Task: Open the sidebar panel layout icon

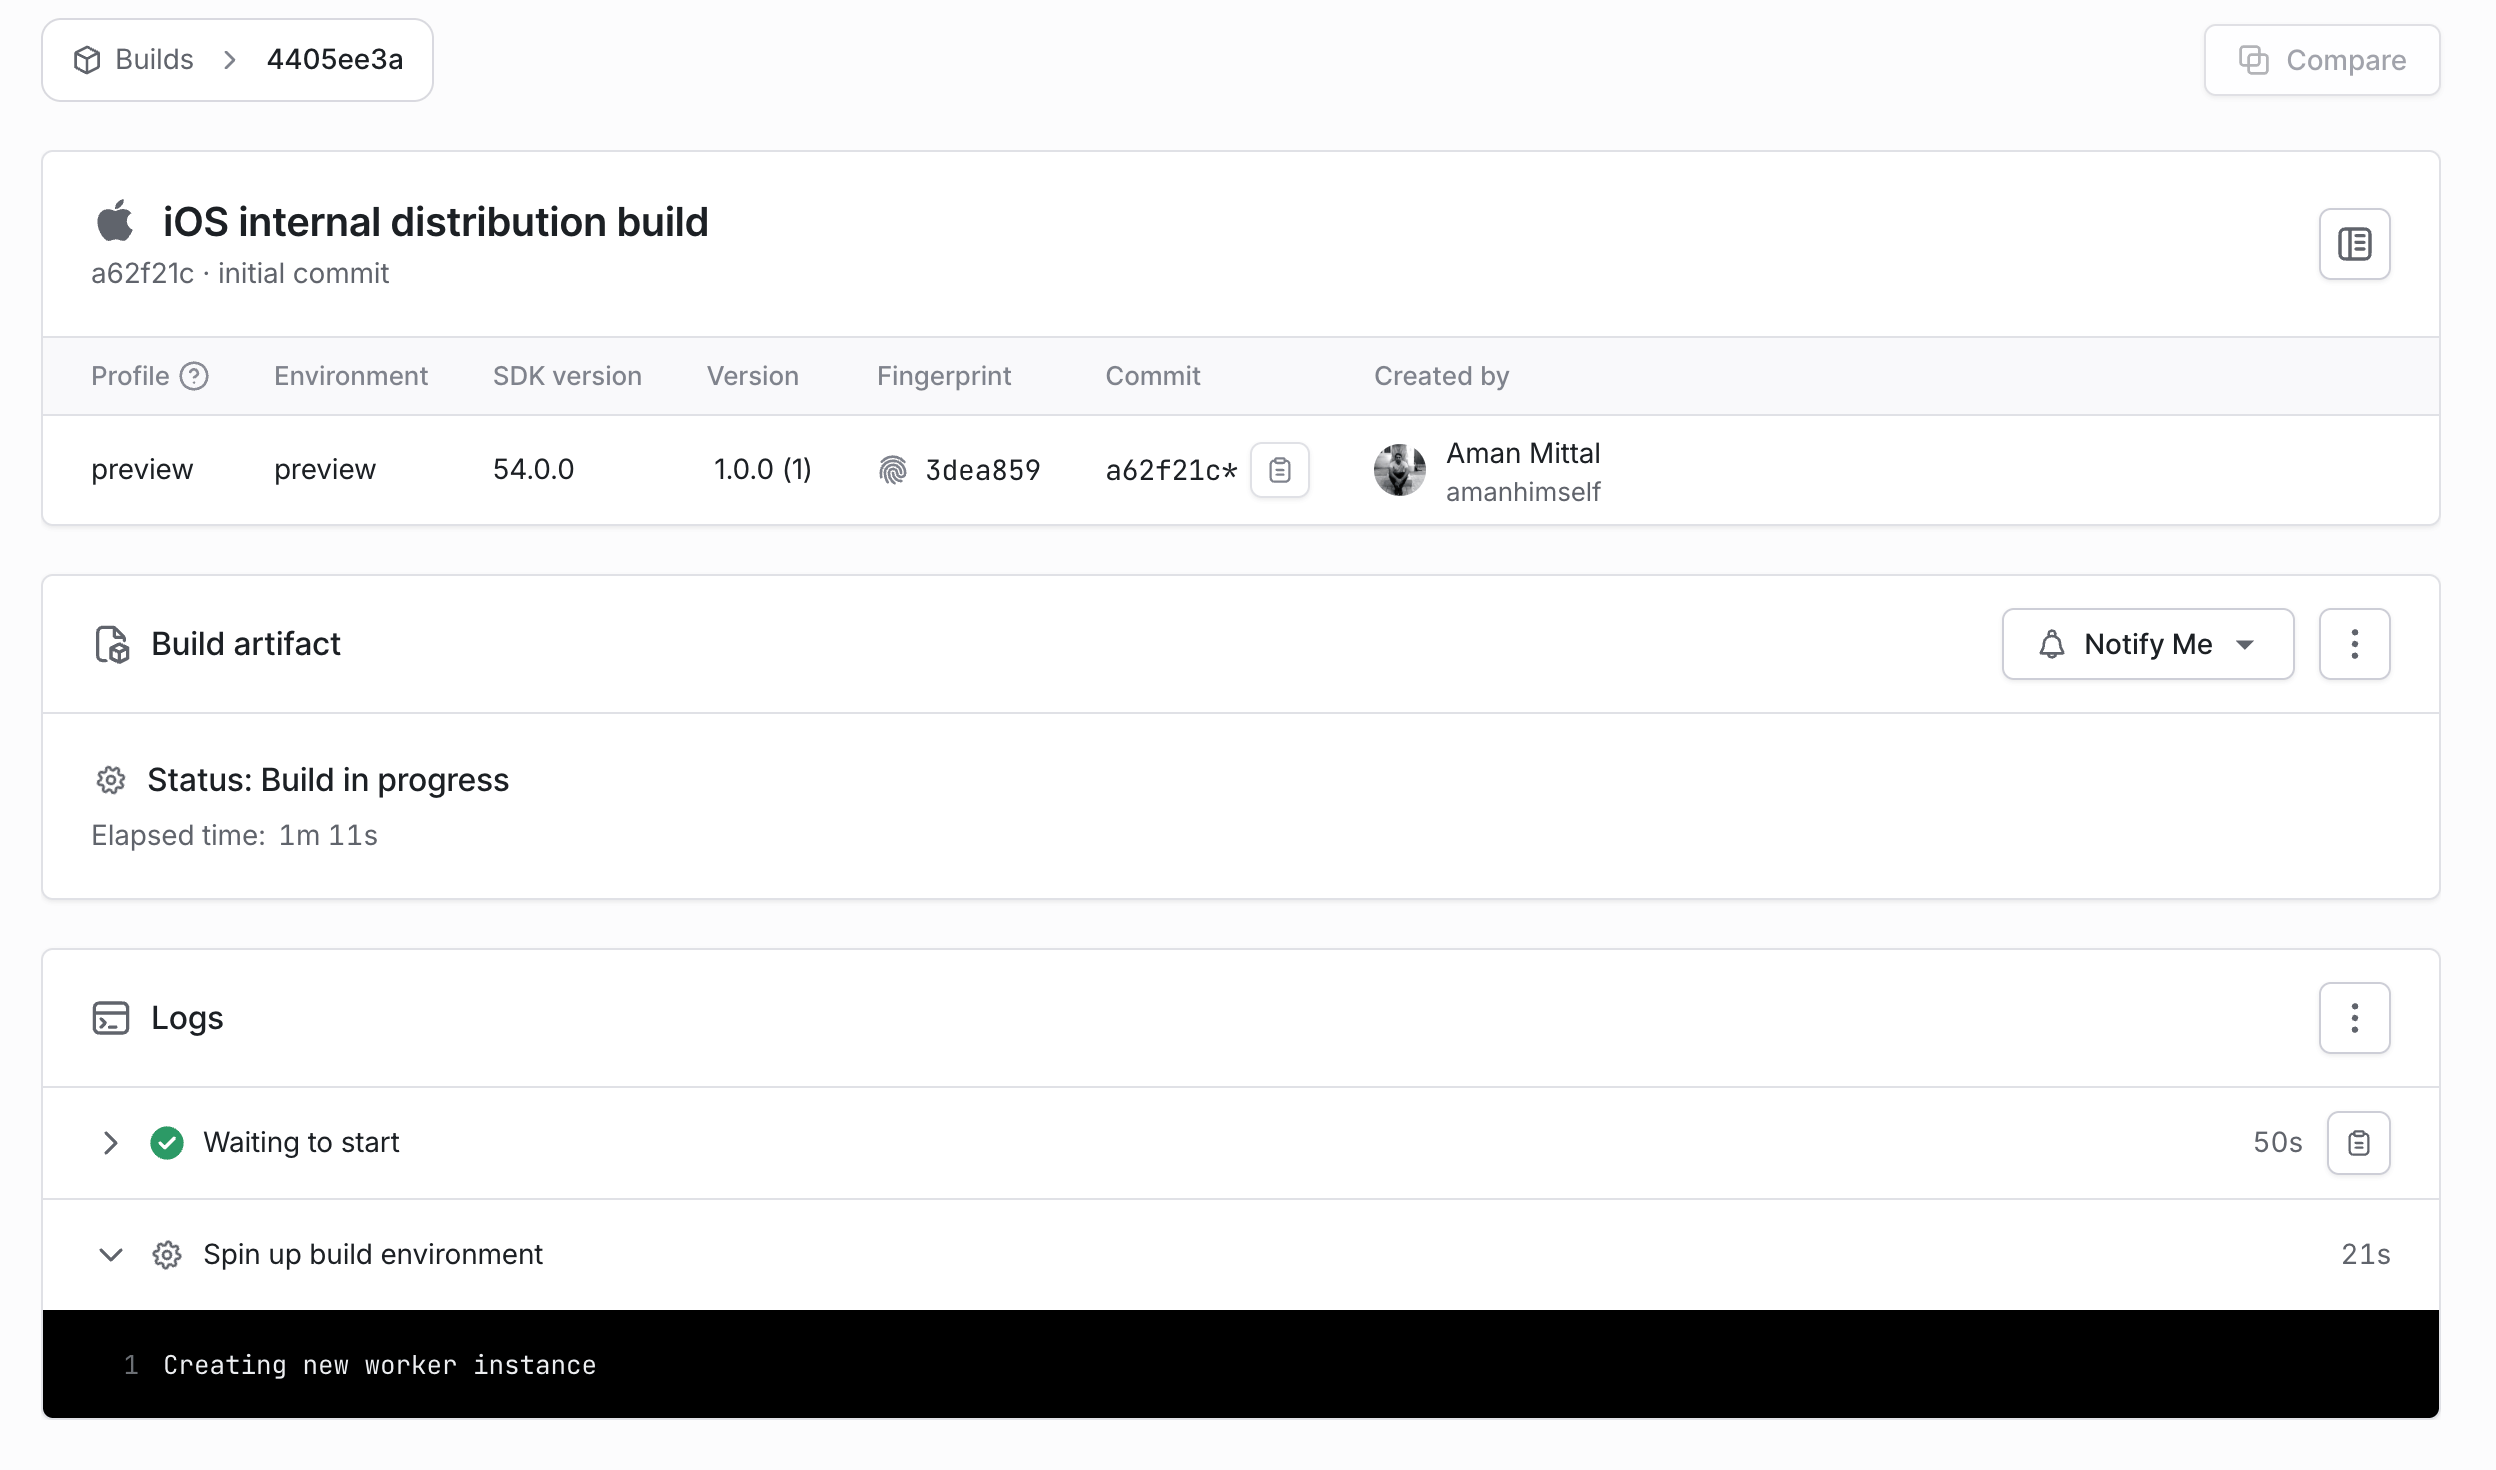Action: coord(2353,244)
